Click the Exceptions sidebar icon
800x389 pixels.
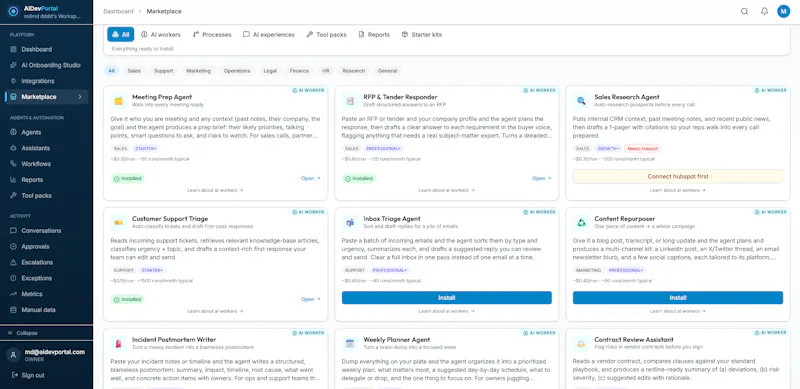[13, 278]
